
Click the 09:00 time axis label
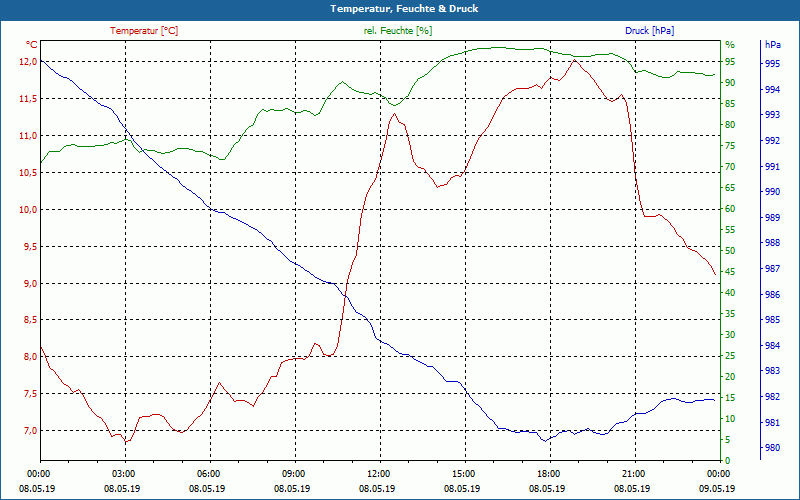[x=292, y=473]
